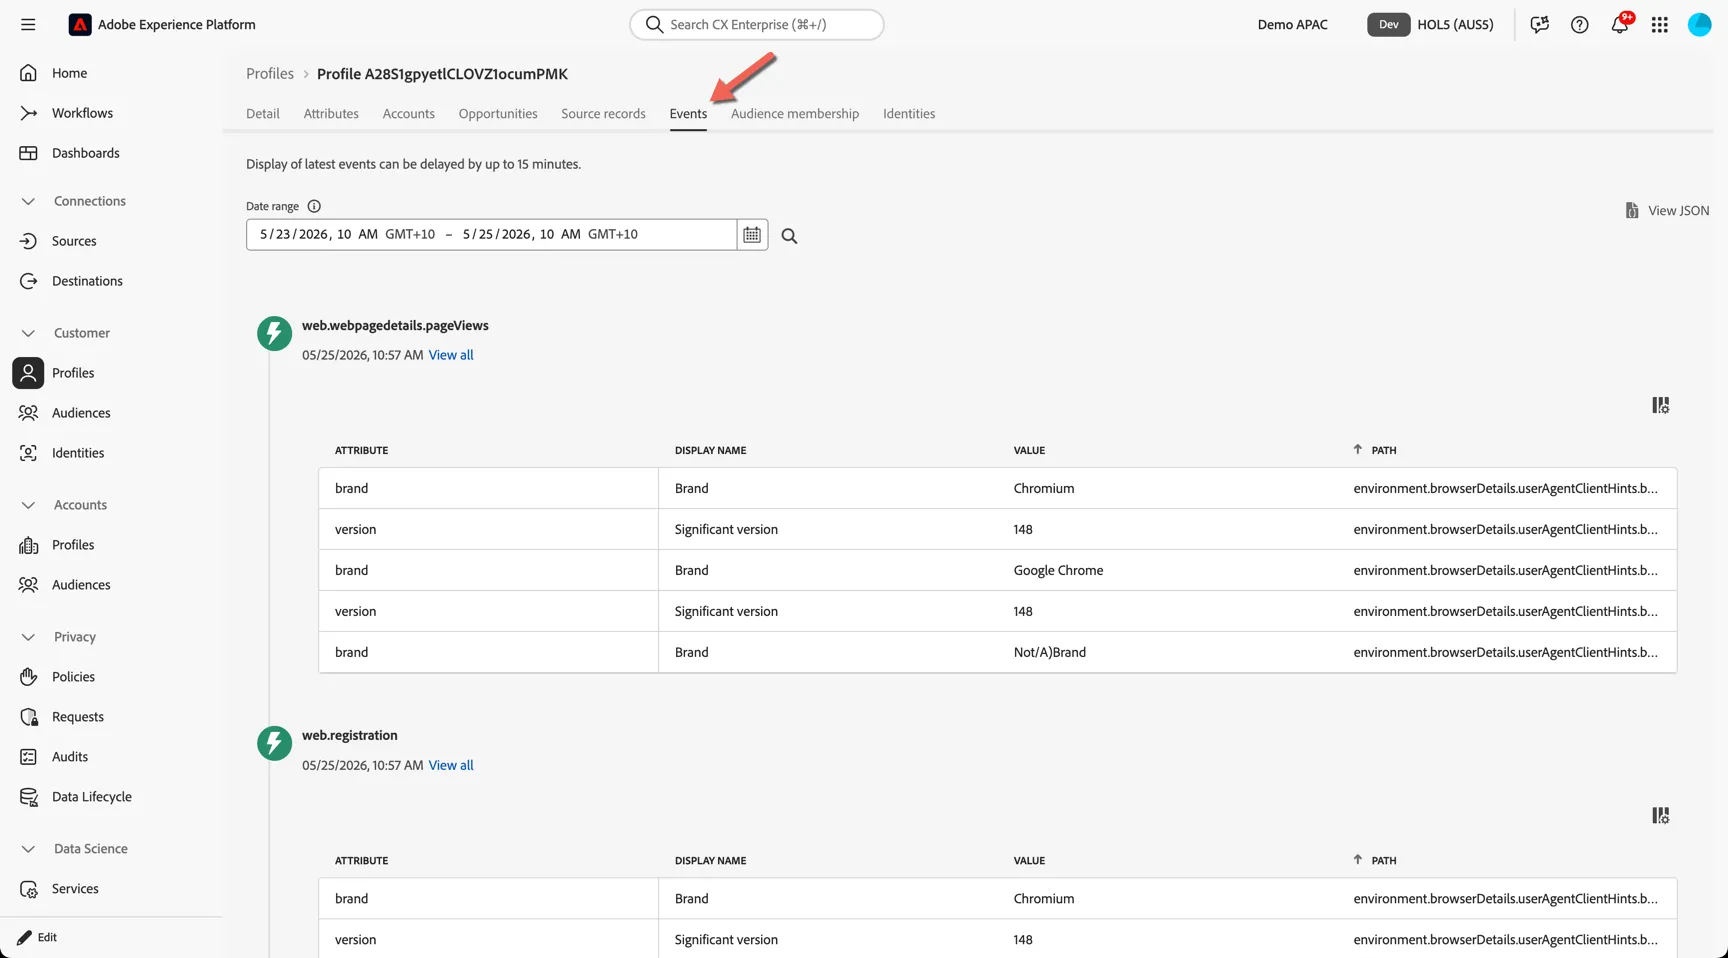Click the date range info icon
The image size is (1728, 958).
(x=314, y=206)
